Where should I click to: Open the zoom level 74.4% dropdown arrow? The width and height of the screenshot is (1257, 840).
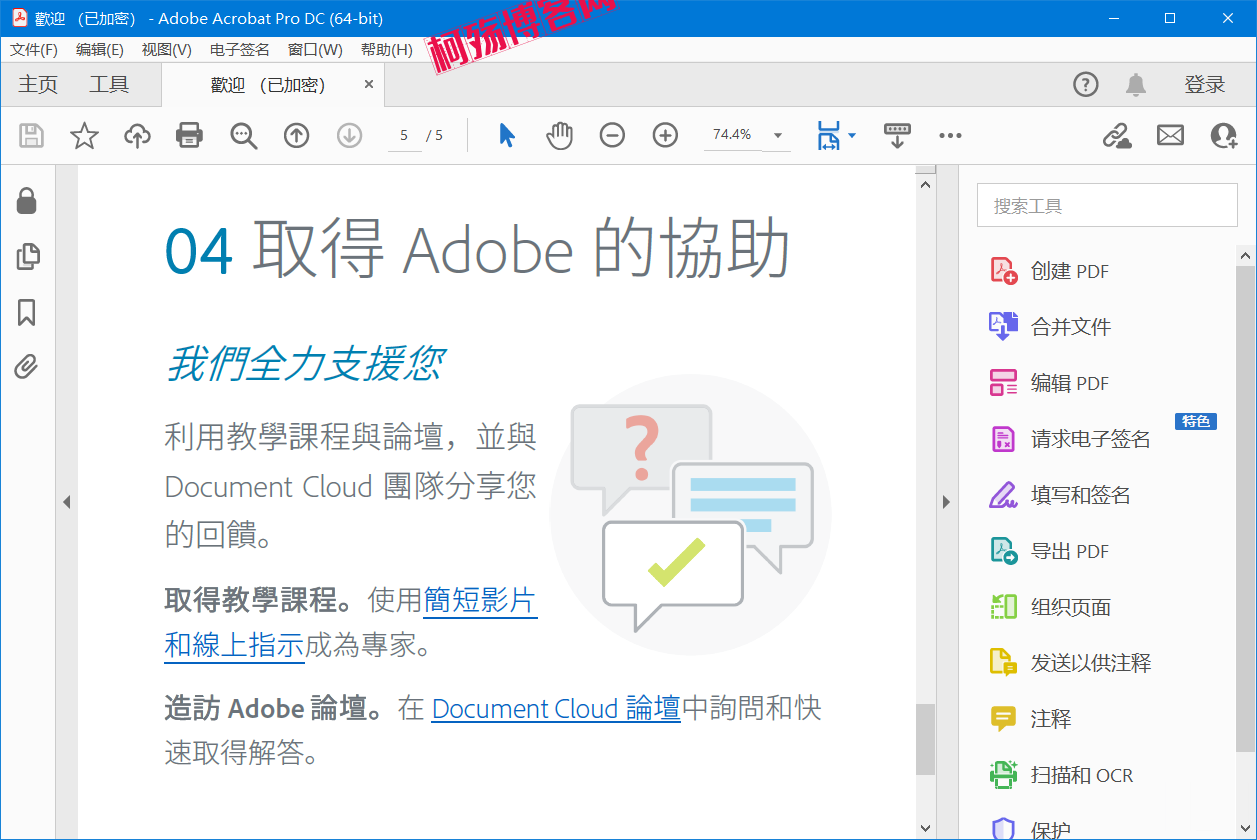pos(778,135)
